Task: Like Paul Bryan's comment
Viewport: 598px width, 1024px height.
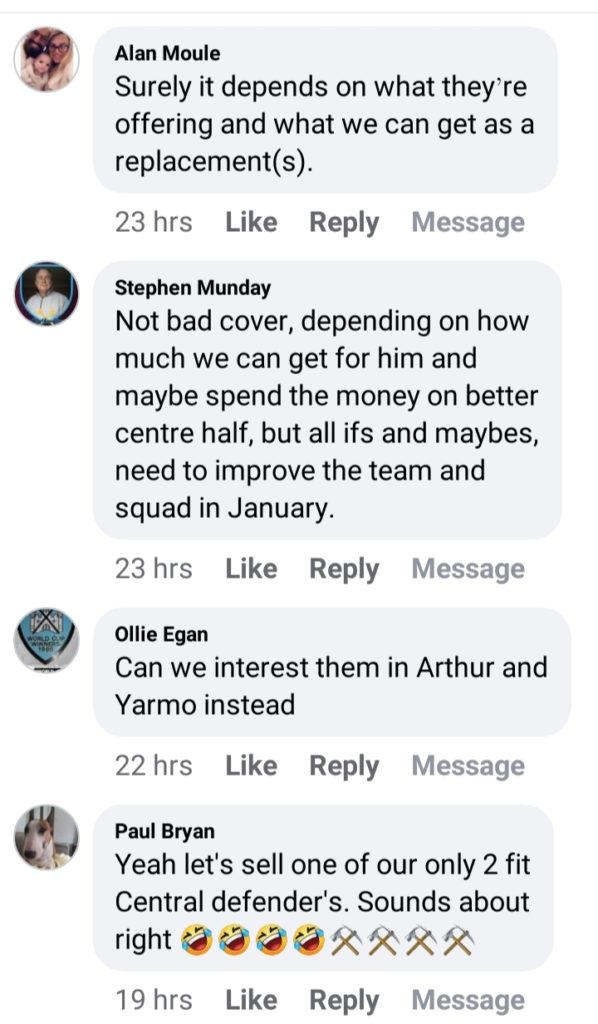Action: point(251,1000)
